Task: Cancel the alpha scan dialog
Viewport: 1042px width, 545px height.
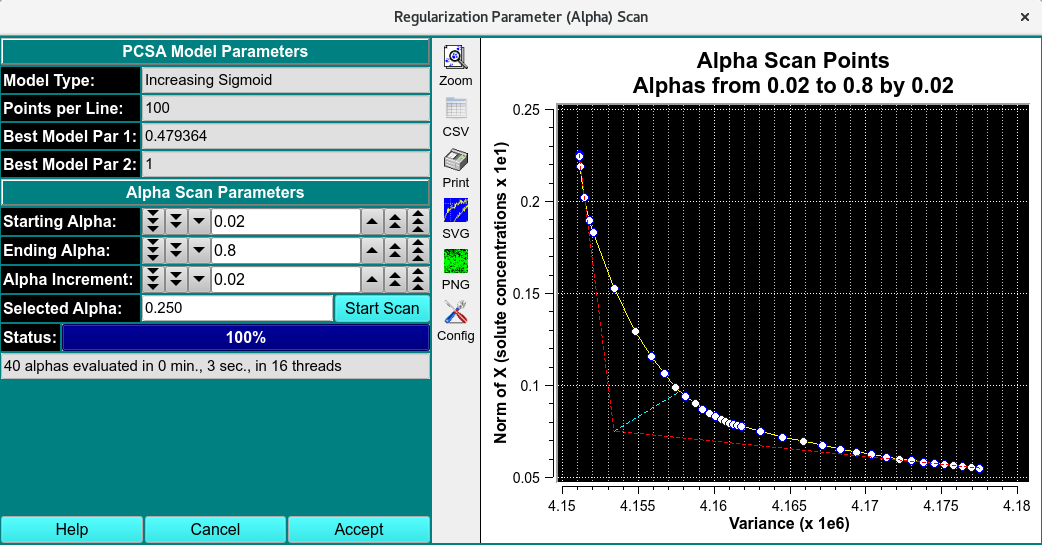Action: pos(215,529)
